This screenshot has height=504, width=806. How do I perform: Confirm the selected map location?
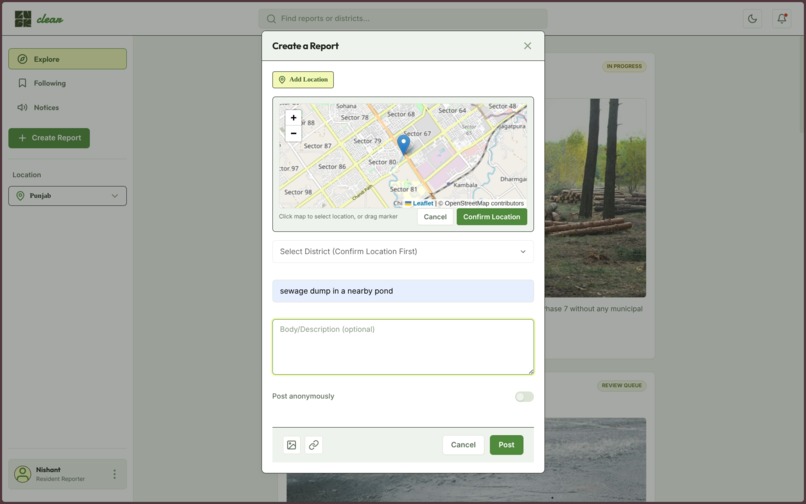pos(491,217)
